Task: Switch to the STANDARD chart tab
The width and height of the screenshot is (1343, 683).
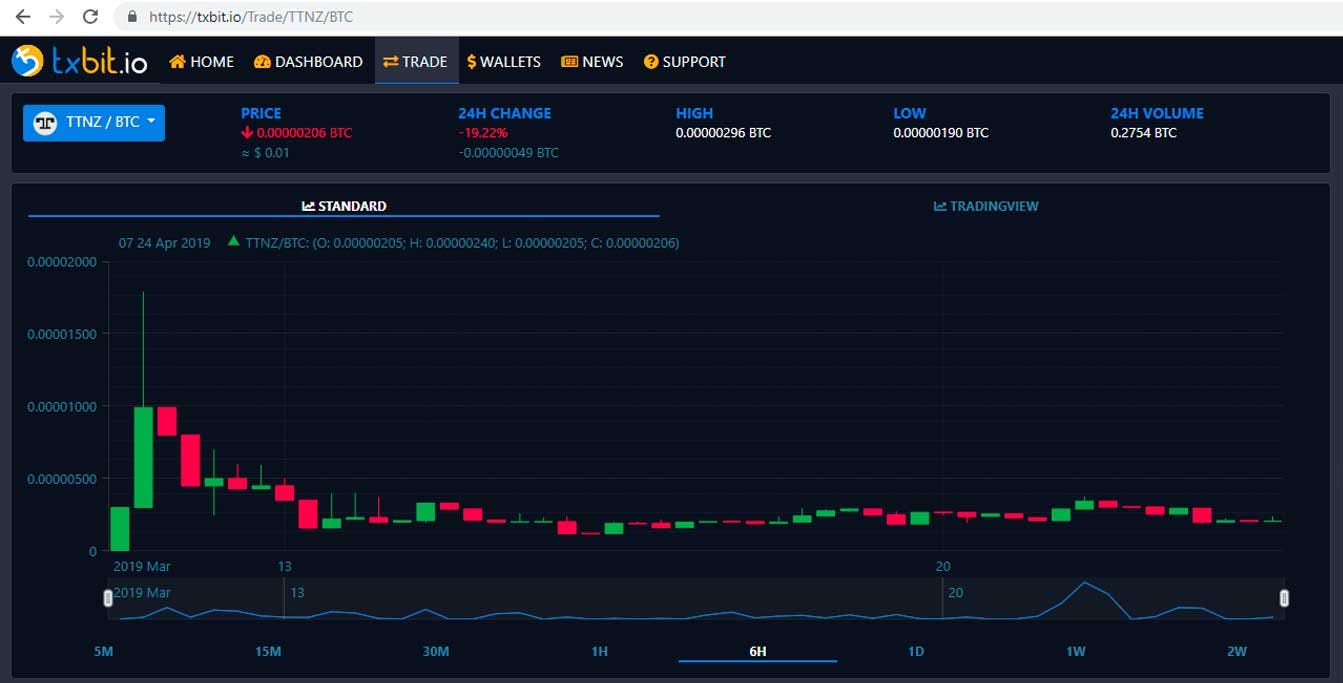Action: click(345, 205)
